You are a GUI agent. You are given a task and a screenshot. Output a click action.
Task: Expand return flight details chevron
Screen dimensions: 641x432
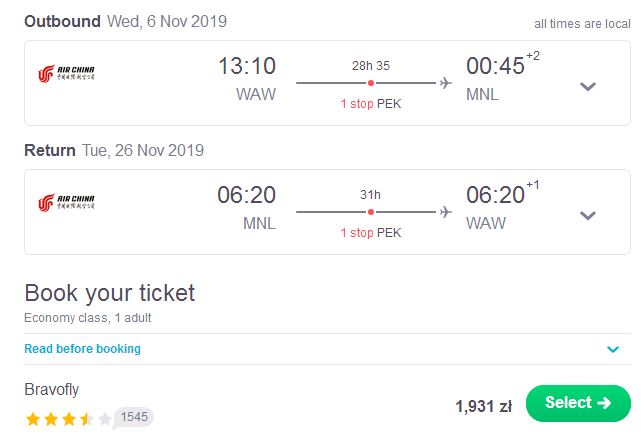588,215
